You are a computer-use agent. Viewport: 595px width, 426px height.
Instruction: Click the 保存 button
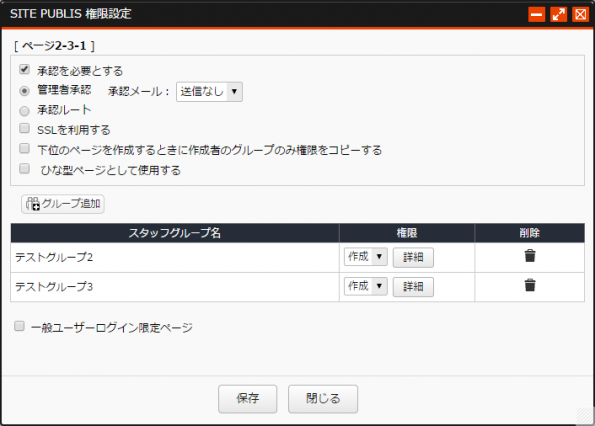pyautogui.click(x=247, y=399)
